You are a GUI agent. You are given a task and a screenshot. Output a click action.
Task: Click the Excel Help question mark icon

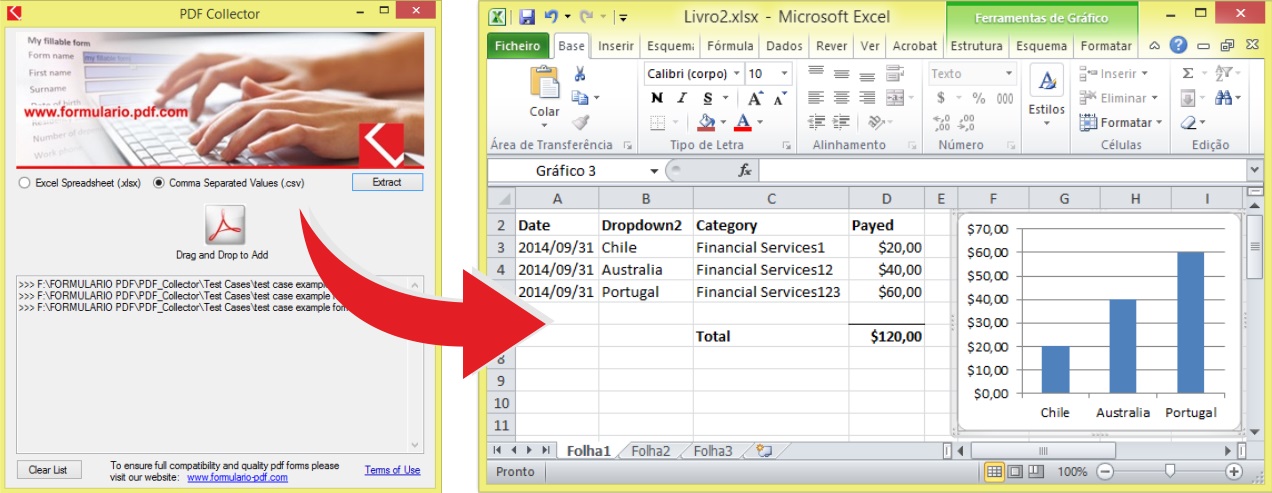(x=1178, y=45)
